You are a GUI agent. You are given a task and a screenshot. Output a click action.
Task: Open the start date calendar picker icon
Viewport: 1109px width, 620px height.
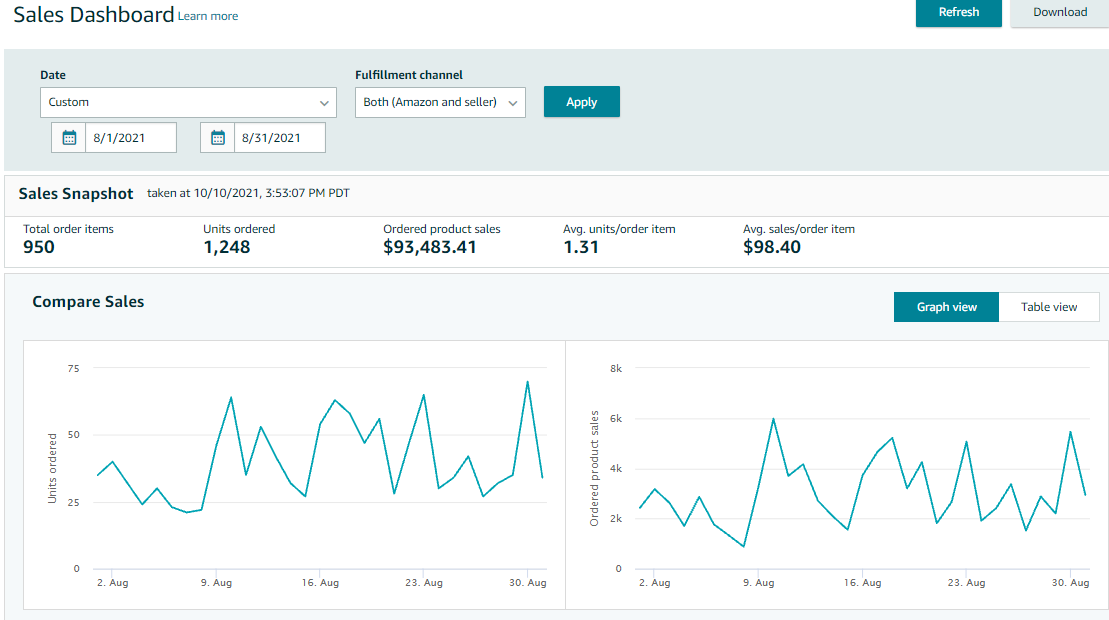pyautogui.click(x=69, y=138)
